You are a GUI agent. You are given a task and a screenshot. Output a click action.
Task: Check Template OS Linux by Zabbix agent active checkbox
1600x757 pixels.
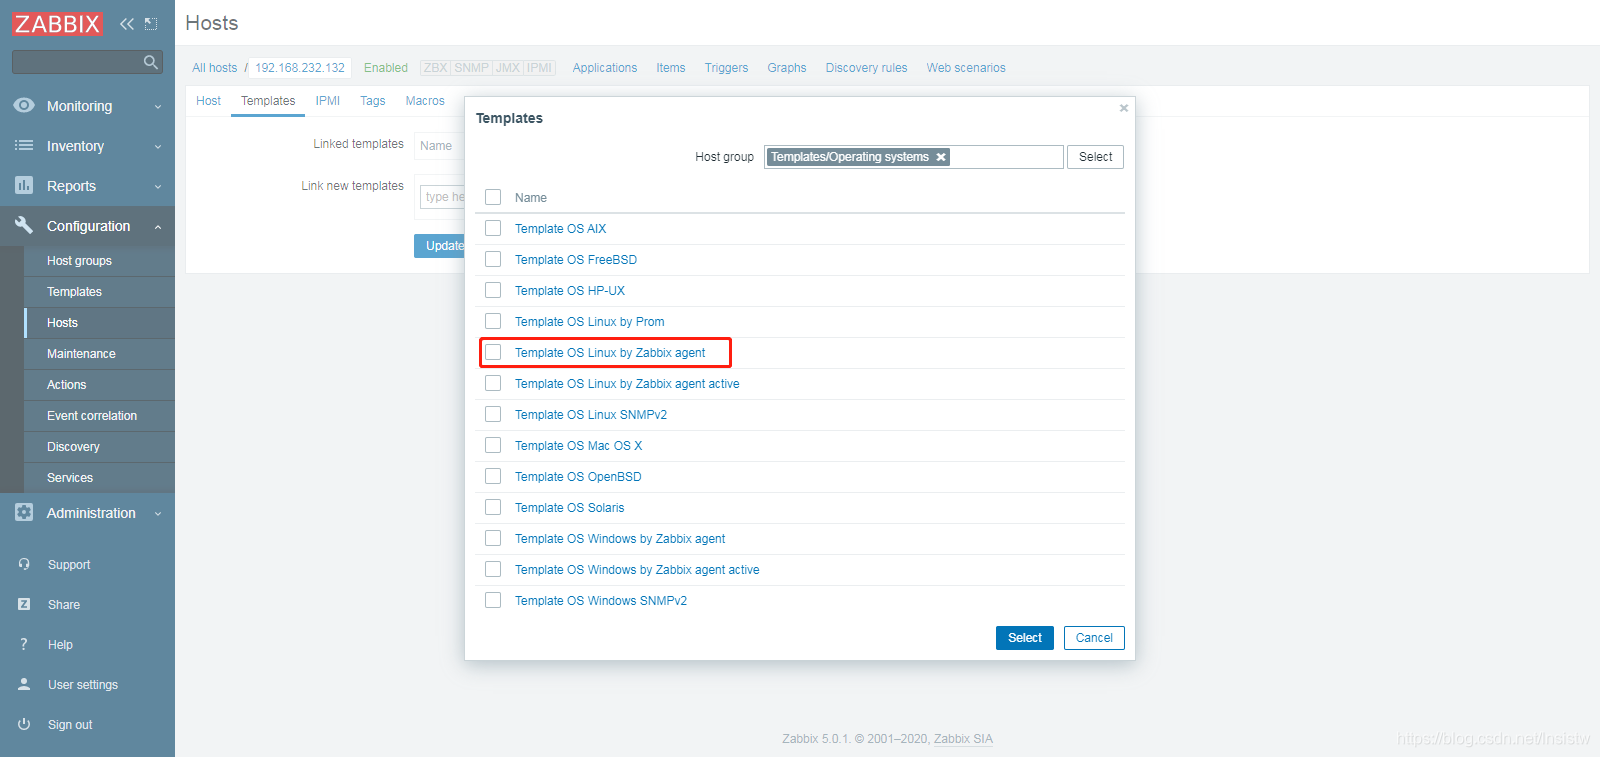[493, 383]
